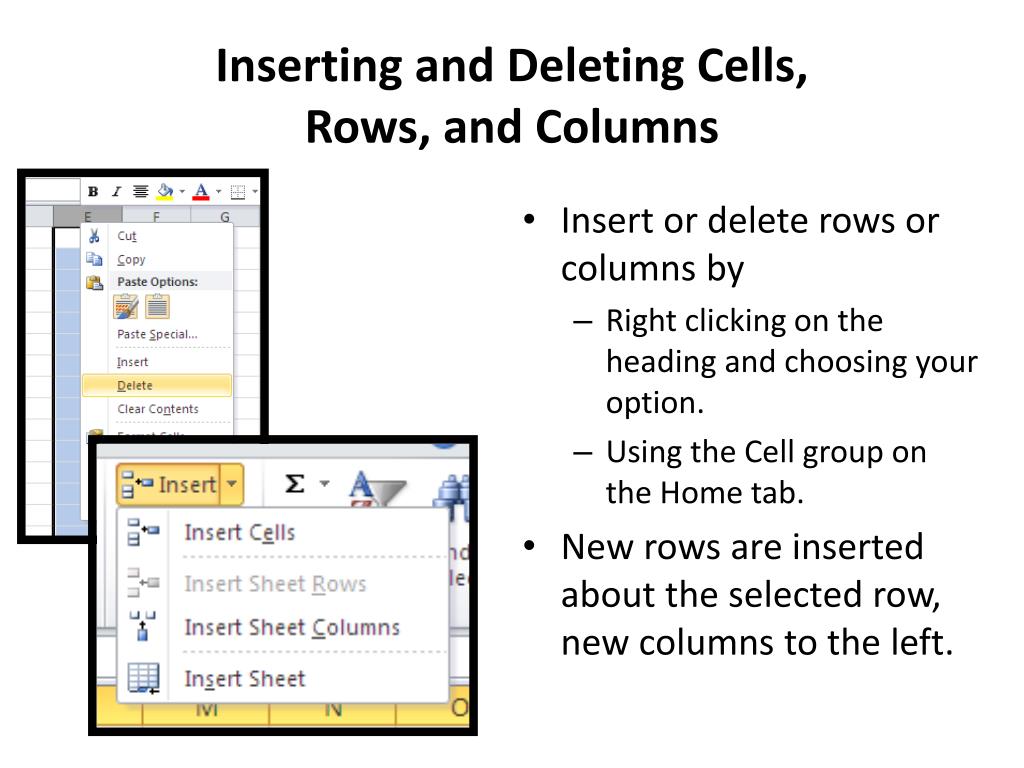Click the borders icon
1024x768 pixels.
point(238,191)
